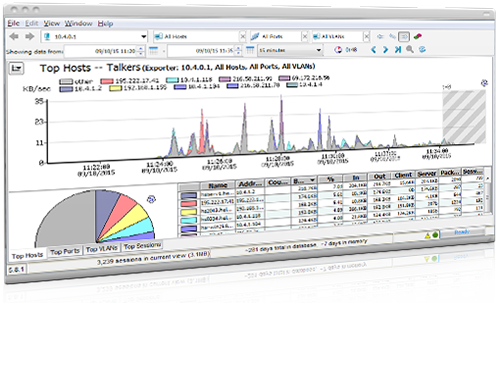Clear the All Ports filter with X
Viewport: 500px width, 375px height.
pyautogui.click(x=304, y=36)
